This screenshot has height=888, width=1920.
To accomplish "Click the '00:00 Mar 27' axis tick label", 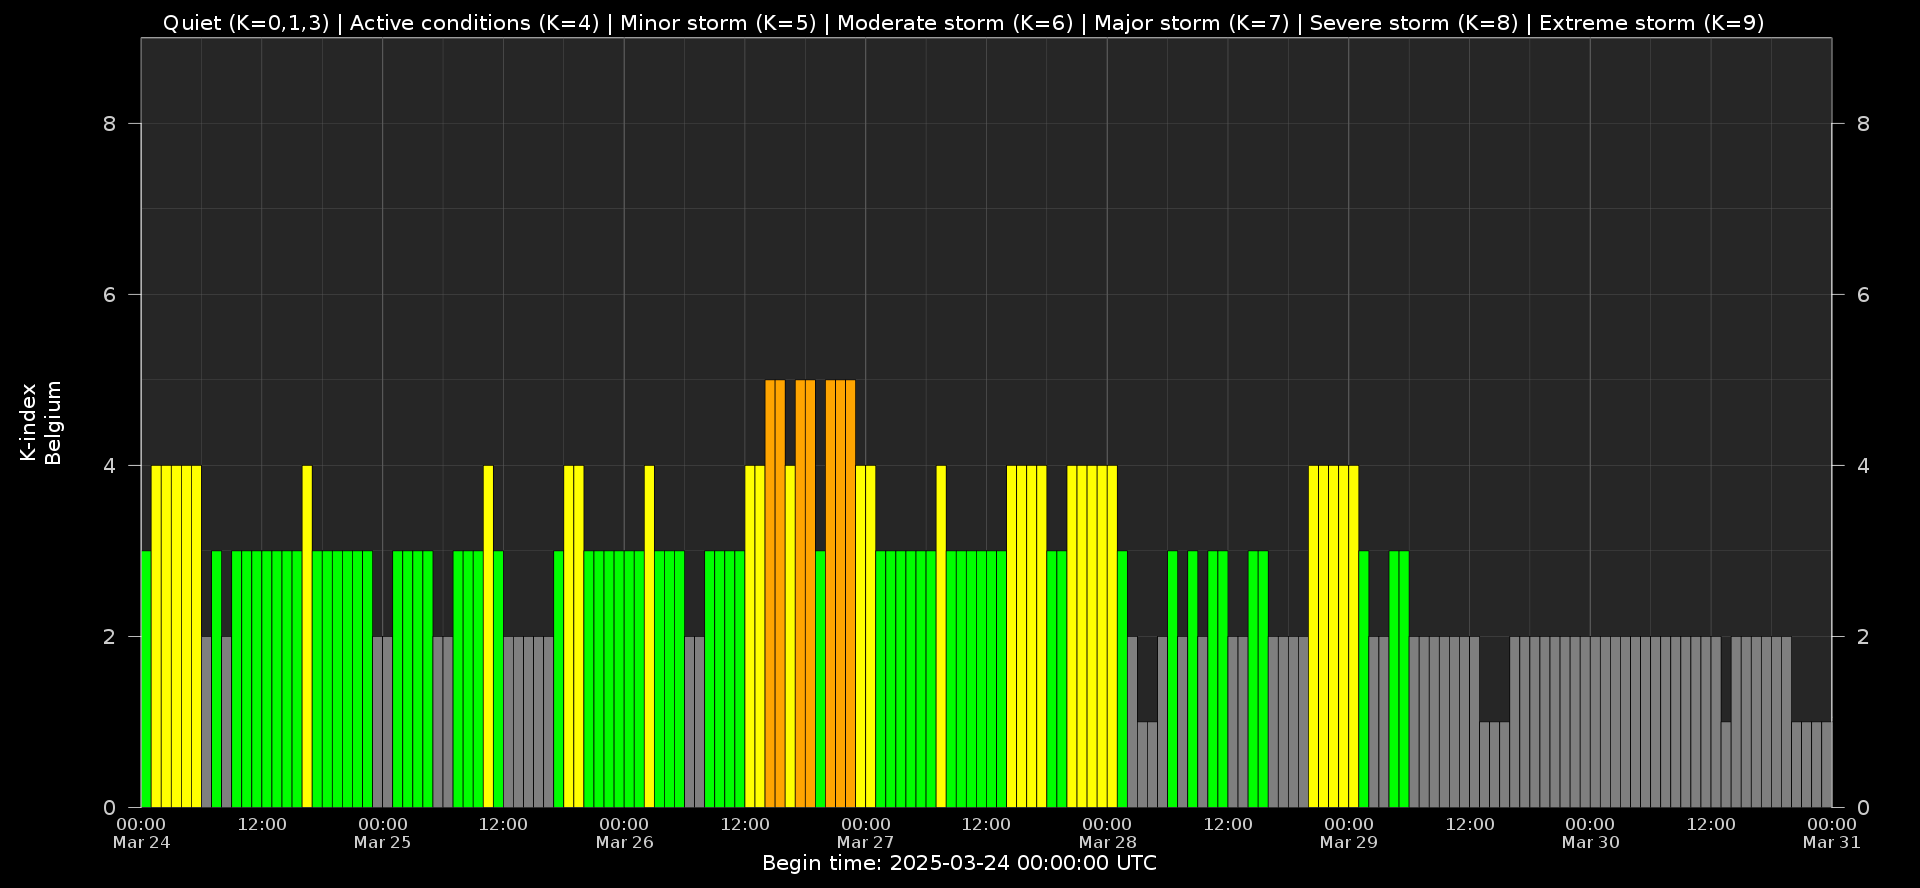I will pos(866,833).
